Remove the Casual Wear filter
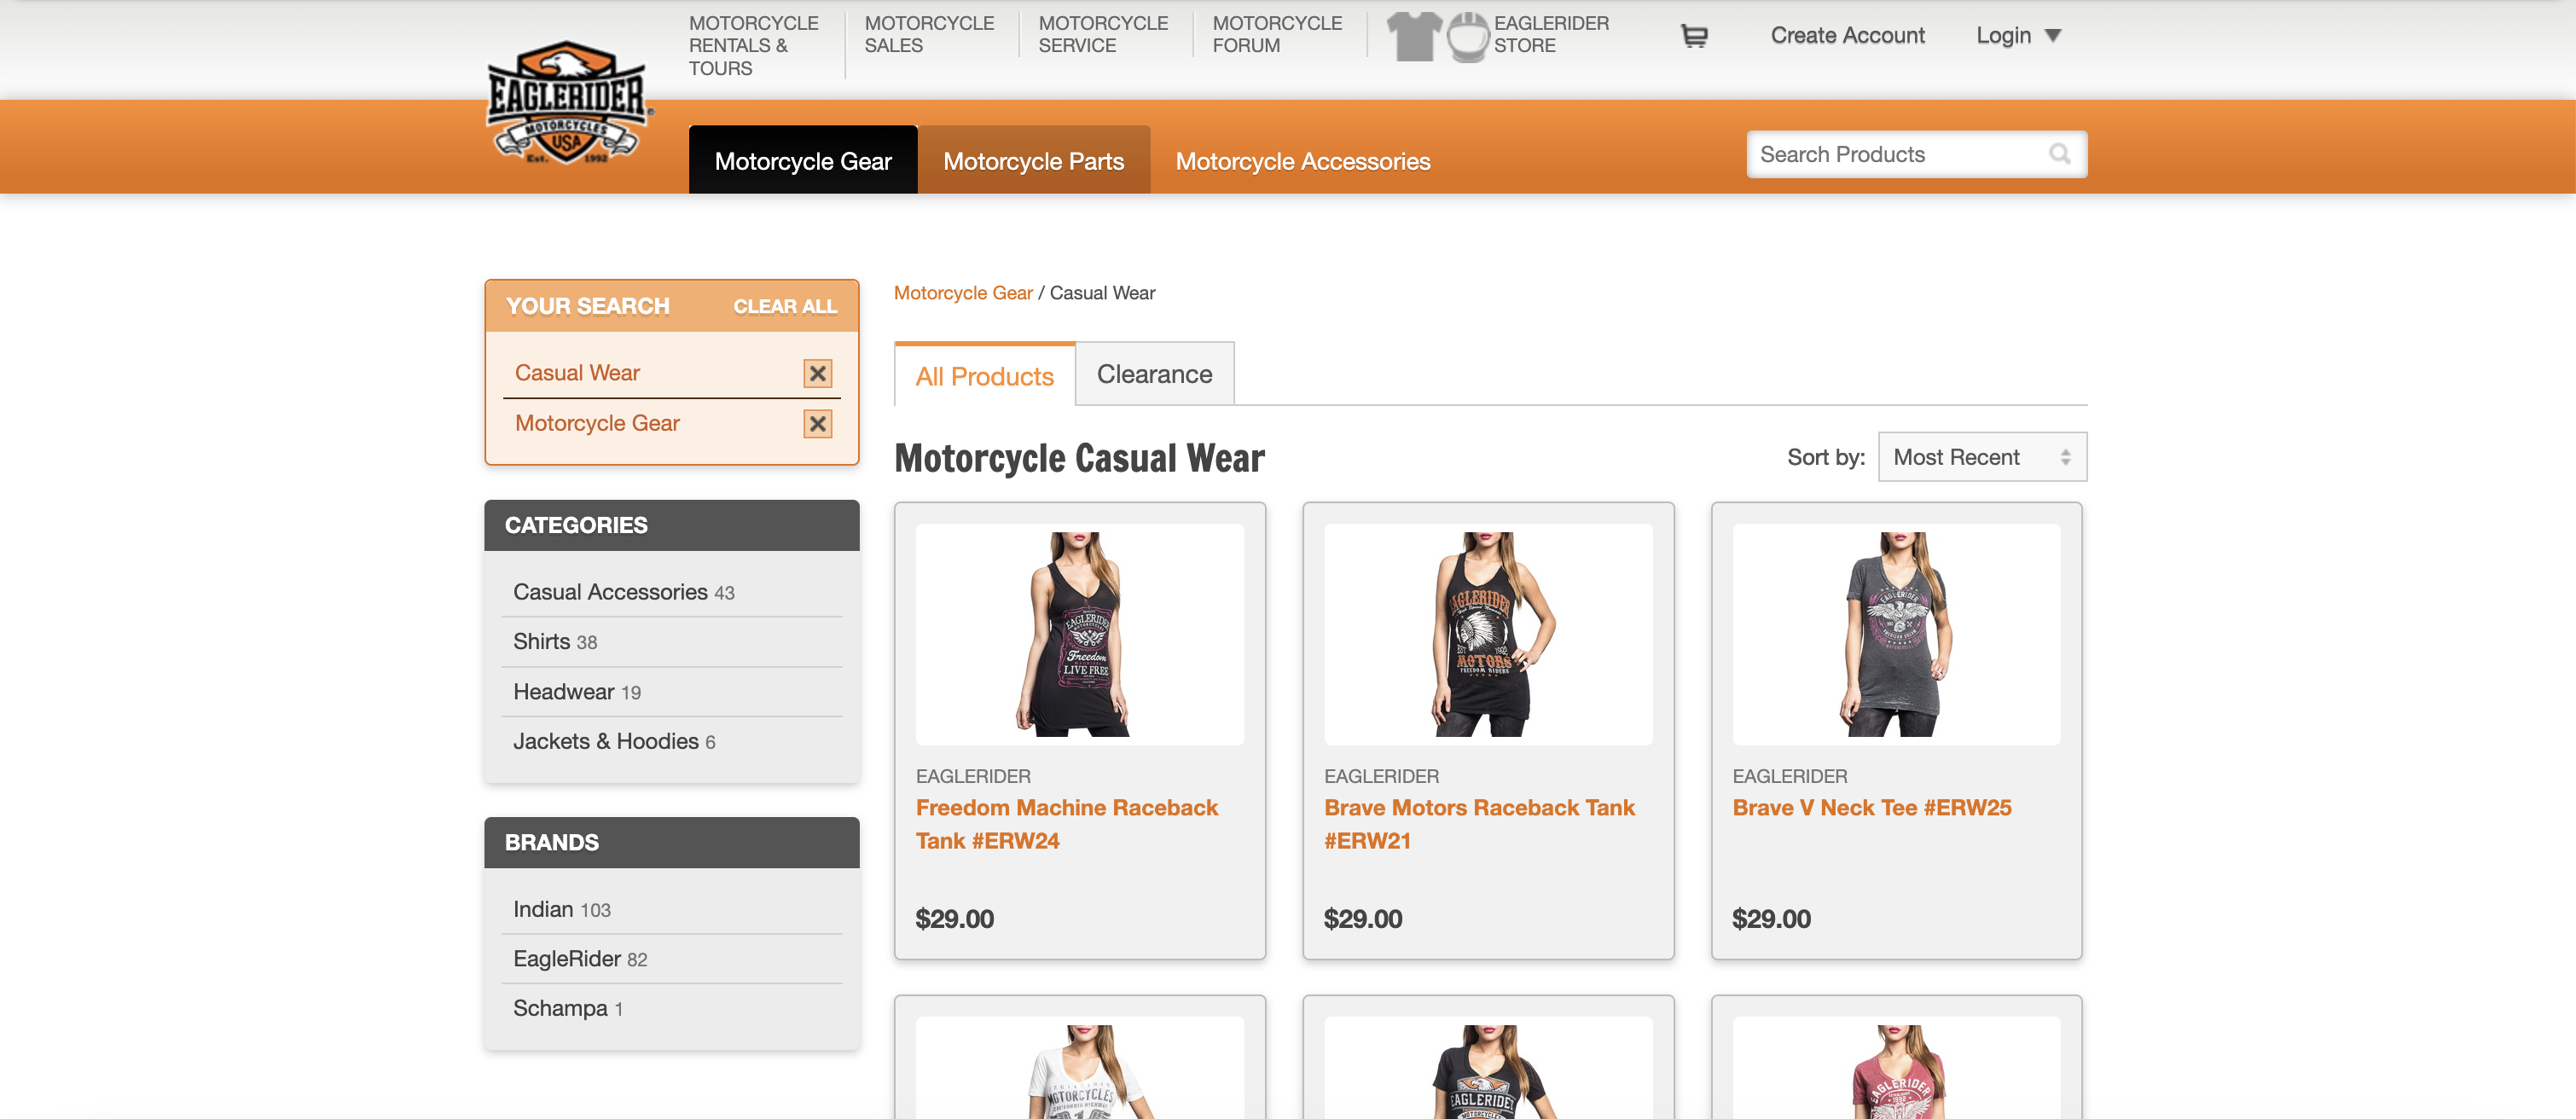2576x1119 pixels. tap(817, 373)
